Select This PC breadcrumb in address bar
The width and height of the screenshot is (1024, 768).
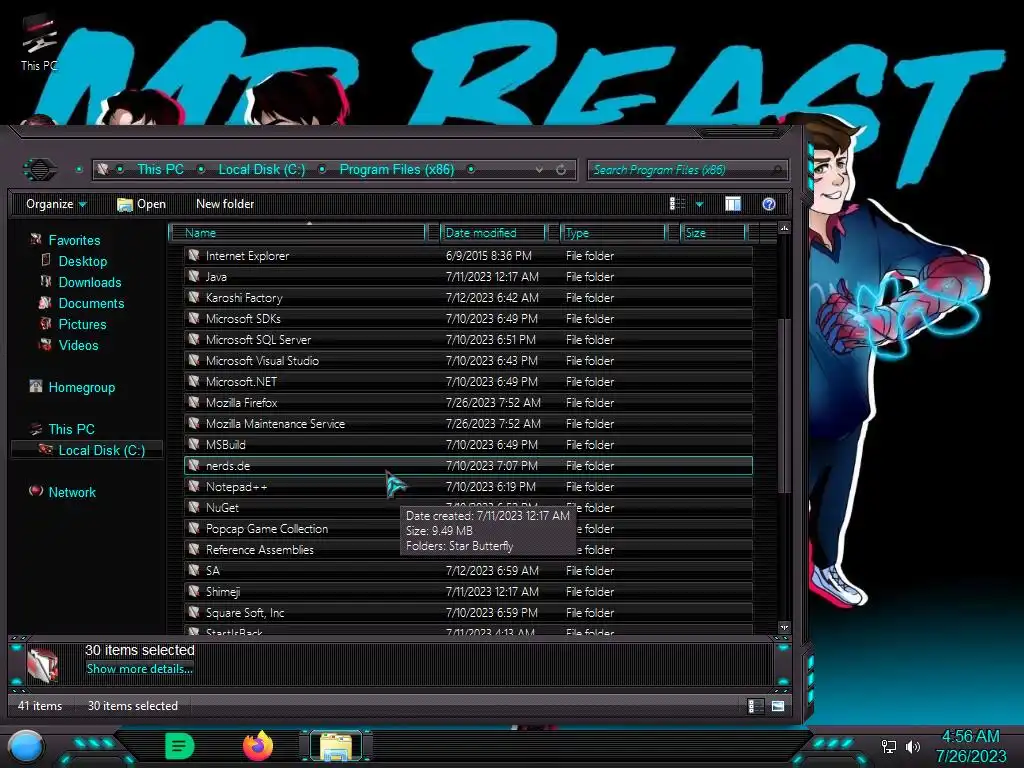point(160,169)
